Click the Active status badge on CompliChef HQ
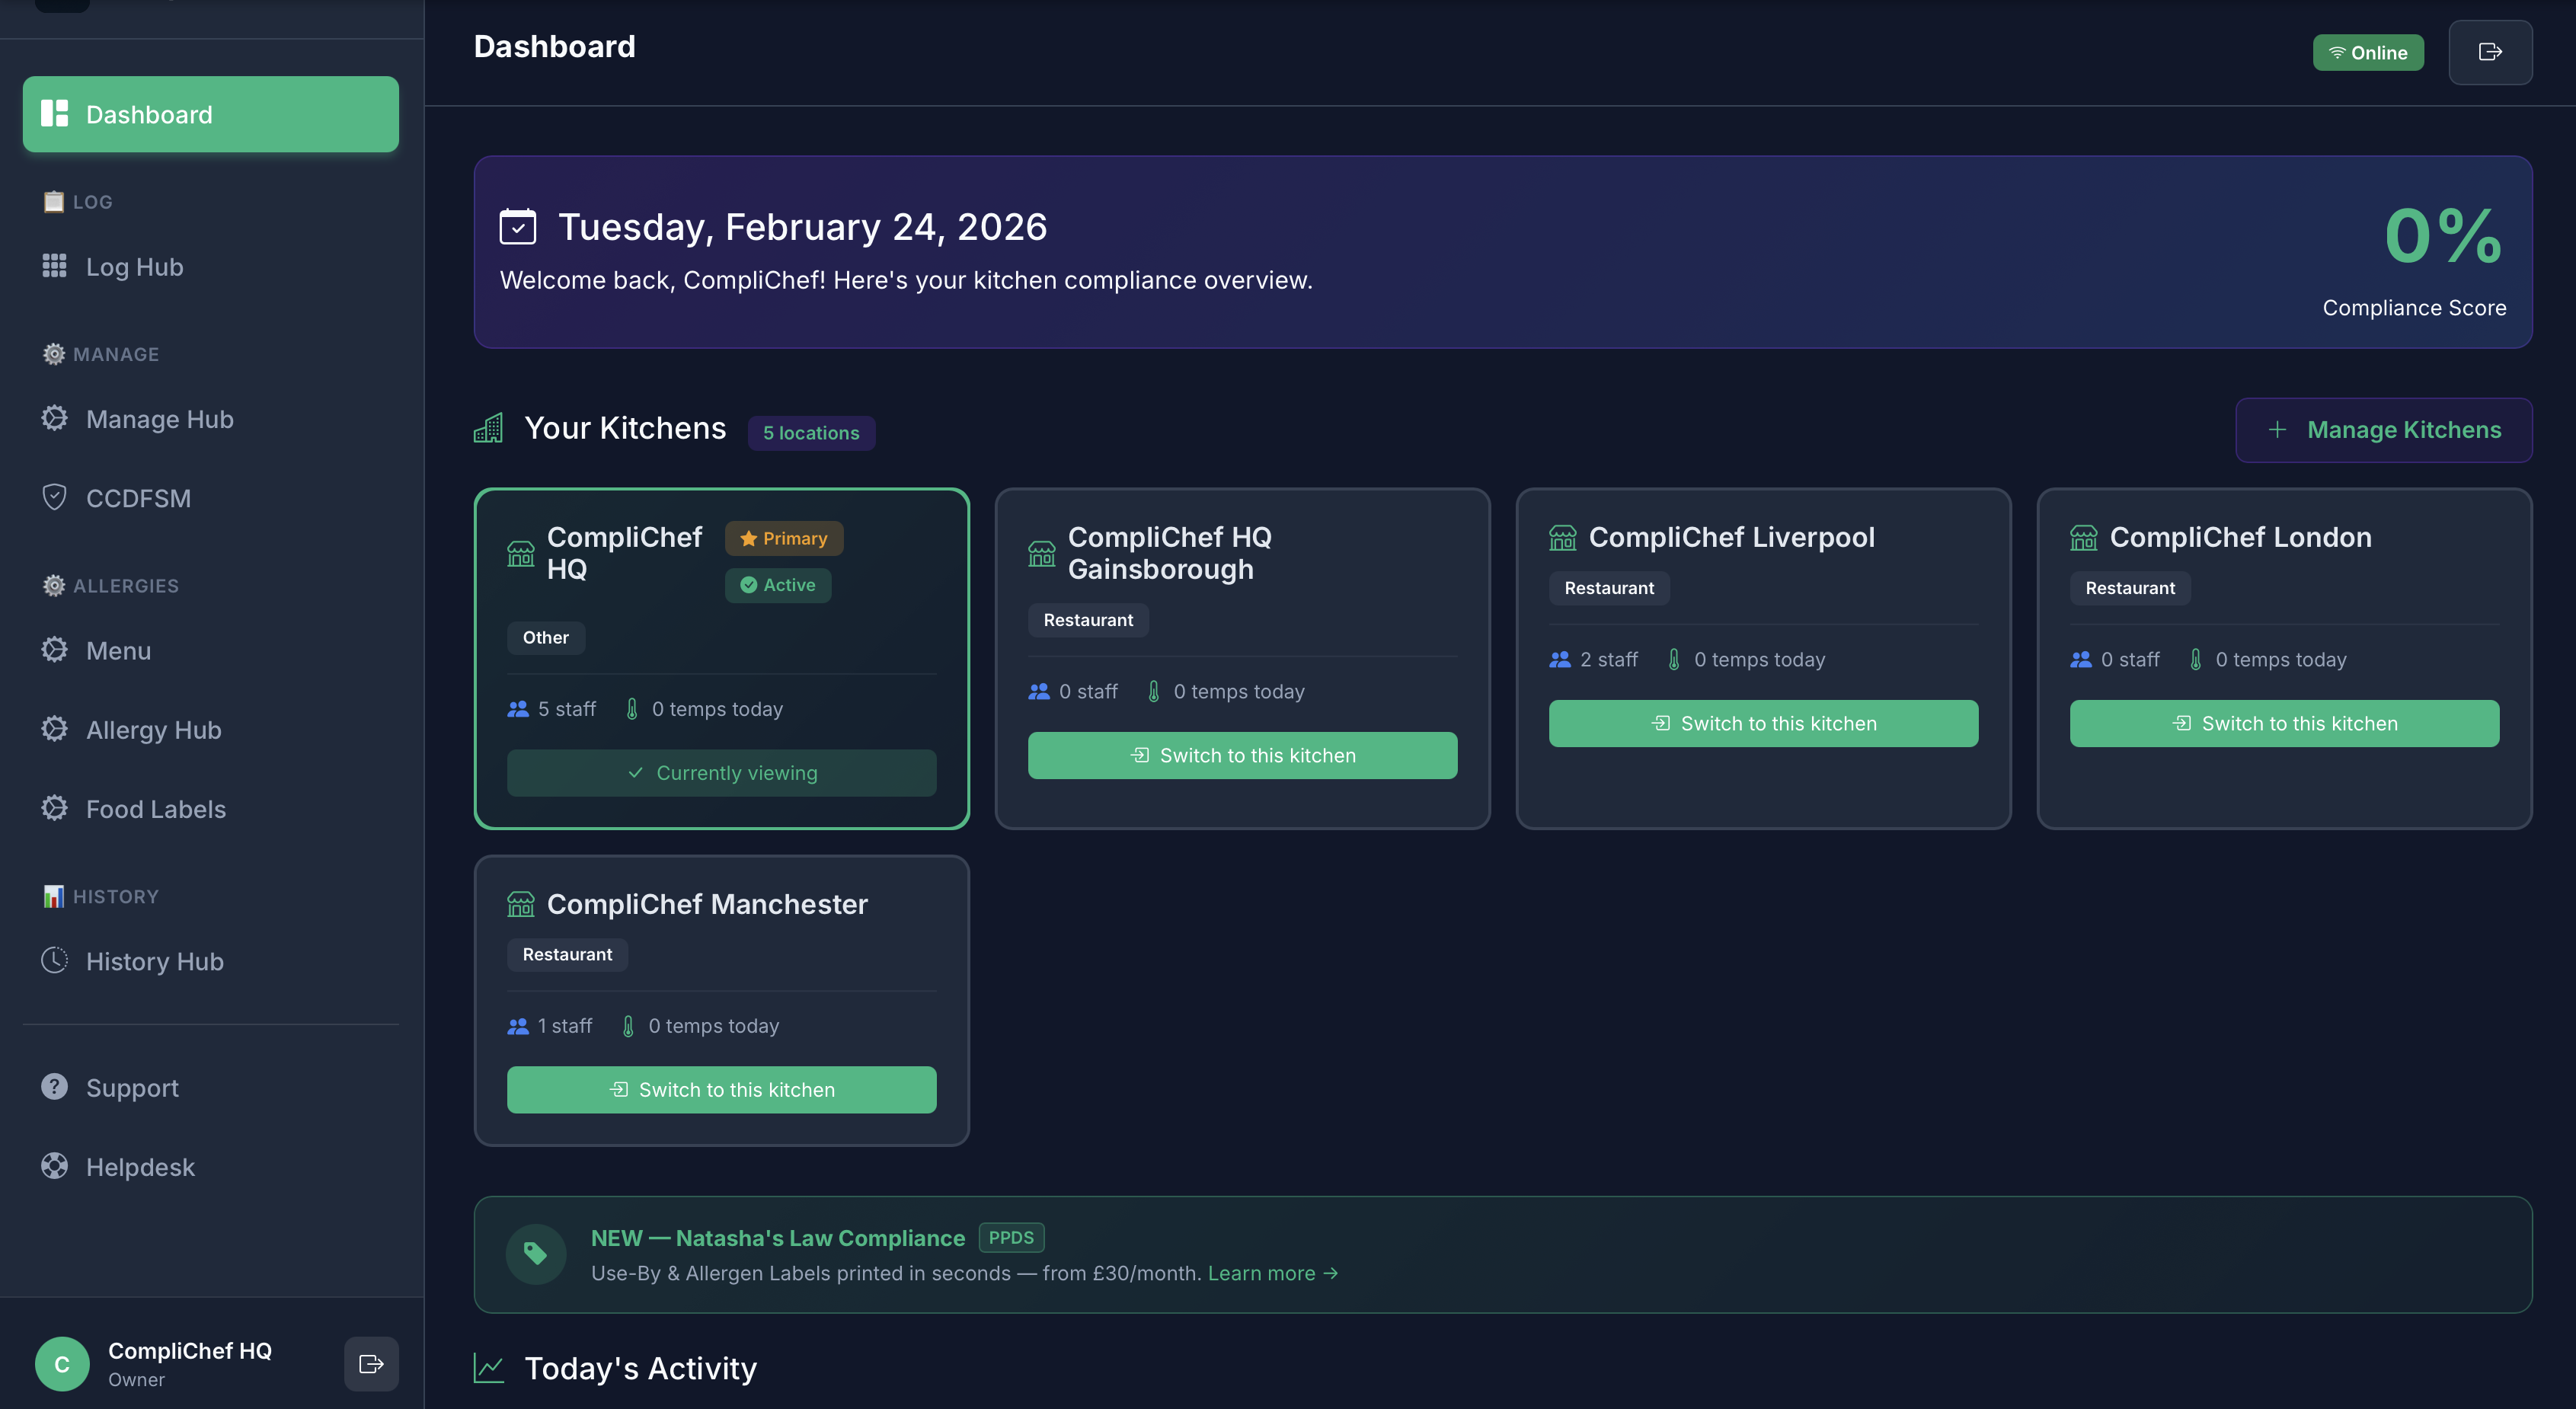Viewport: 2576px width, 1409px height. point(777,585)
